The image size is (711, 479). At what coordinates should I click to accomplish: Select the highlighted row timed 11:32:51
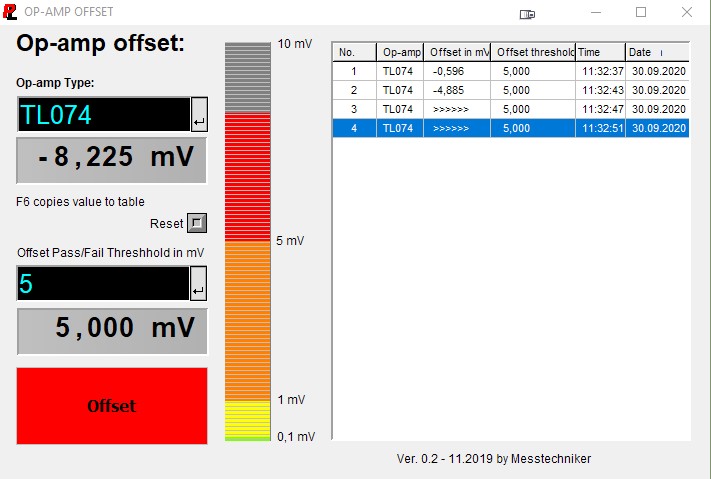(x=511, y=128)
